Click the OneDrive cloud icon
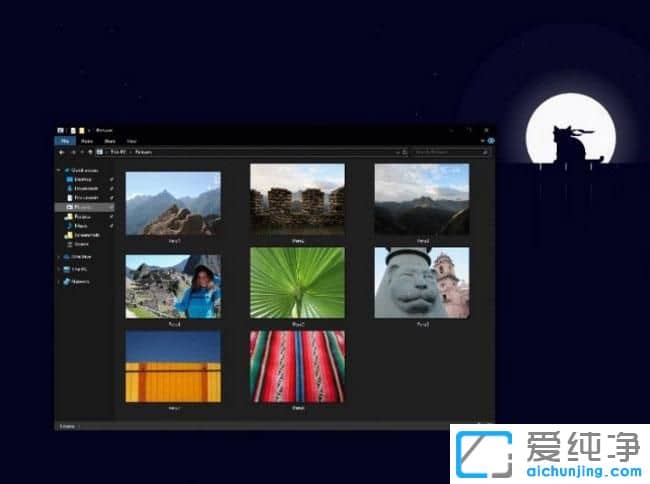This screenshot has width=650, height=484. click(x=66, y=257)
